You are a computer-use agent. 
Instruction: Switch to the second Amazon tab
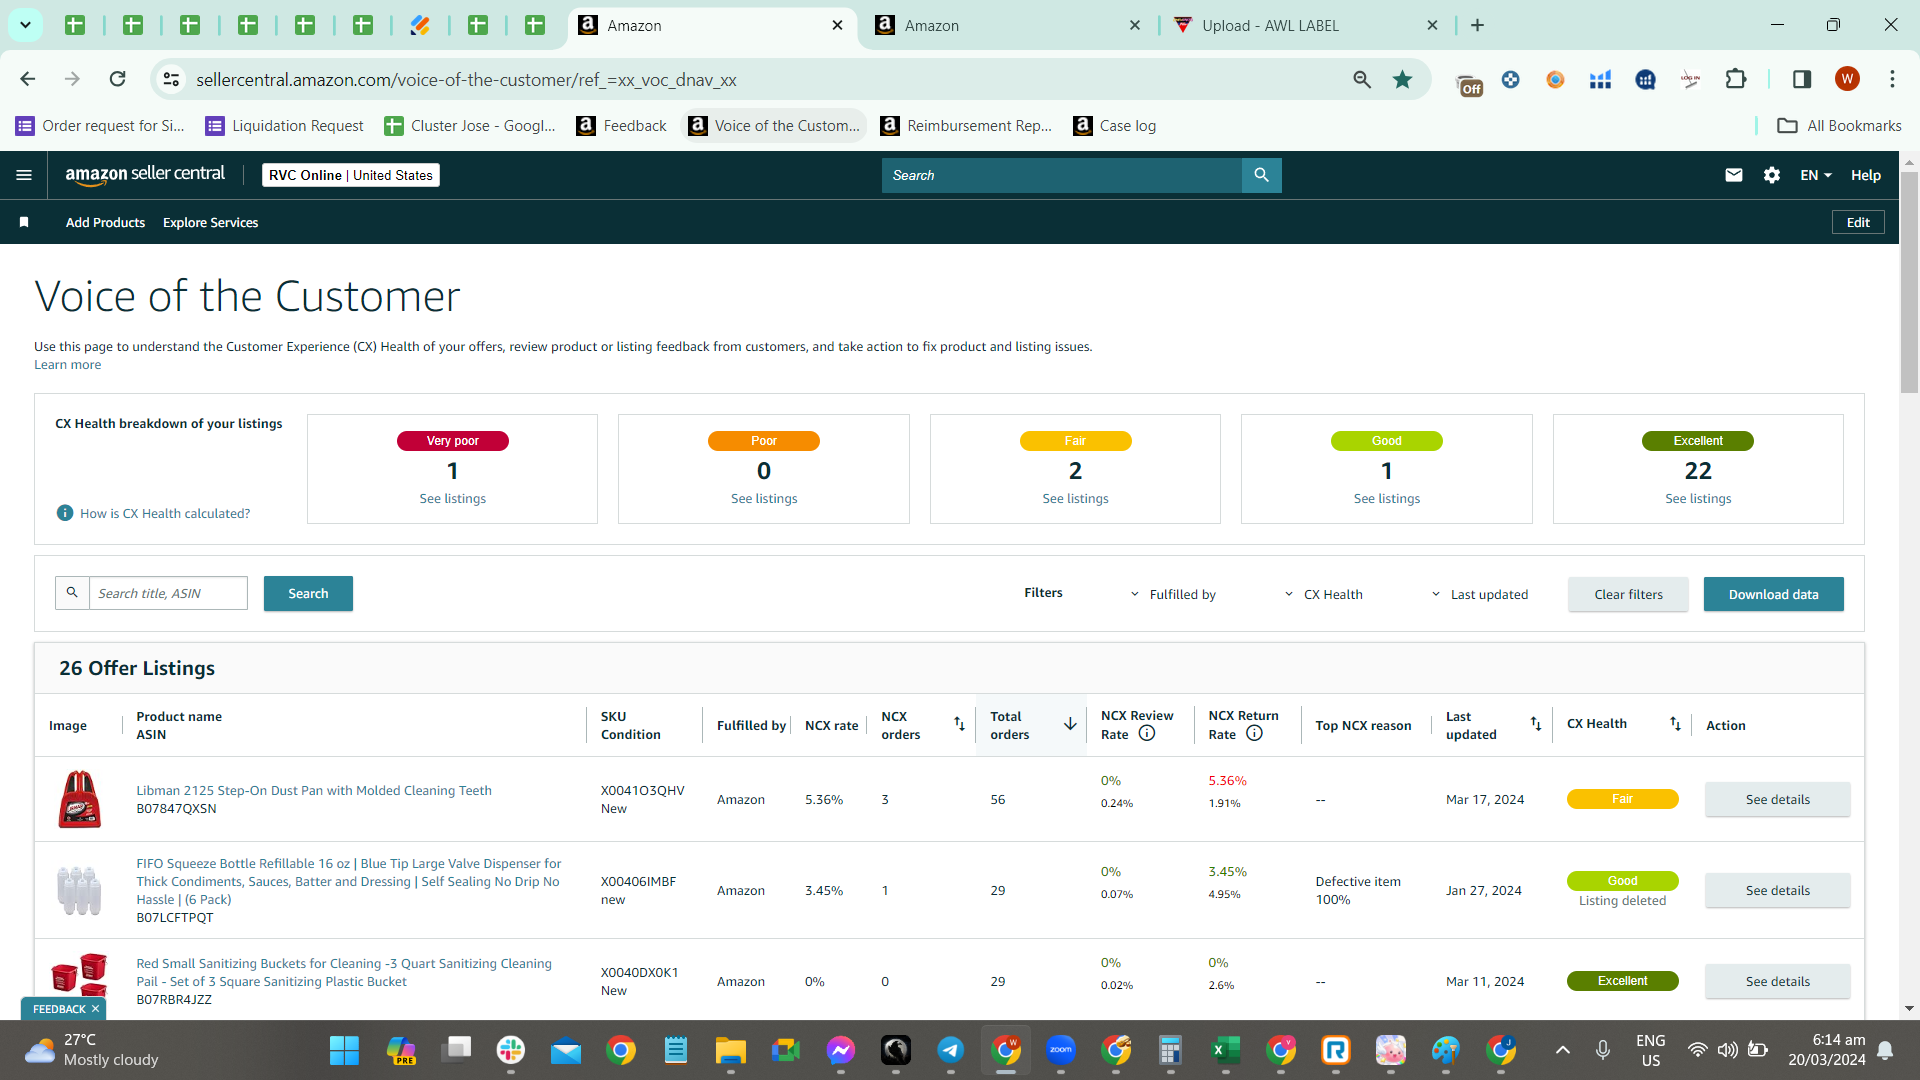[x=1009, y=25]
